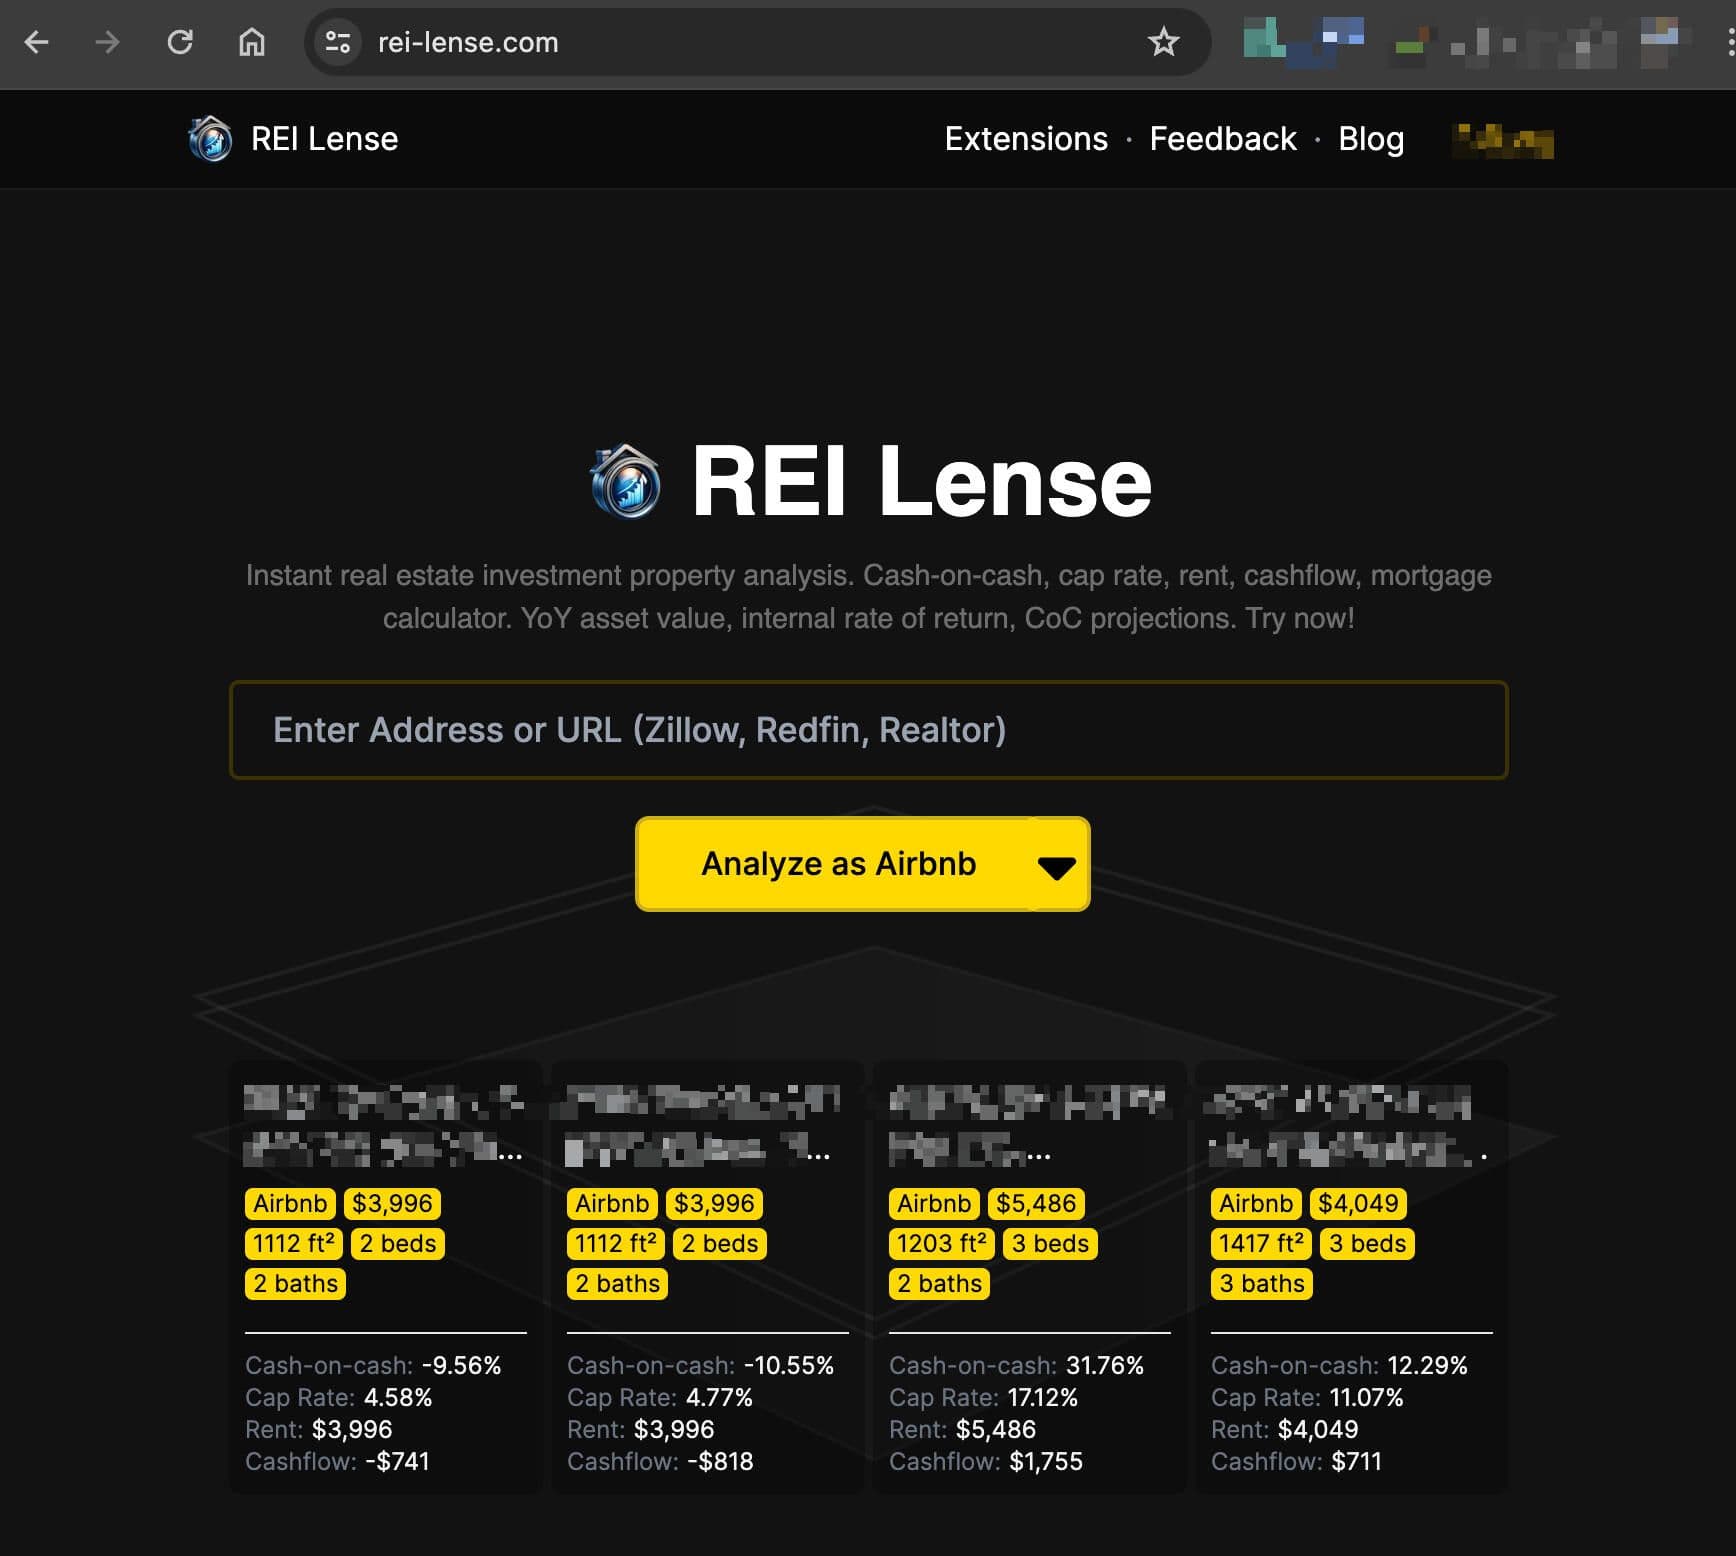Expand the analyze mode dropdown arrow
The height and width of the screenshot is (1556, 1736).
[1057, 866]
